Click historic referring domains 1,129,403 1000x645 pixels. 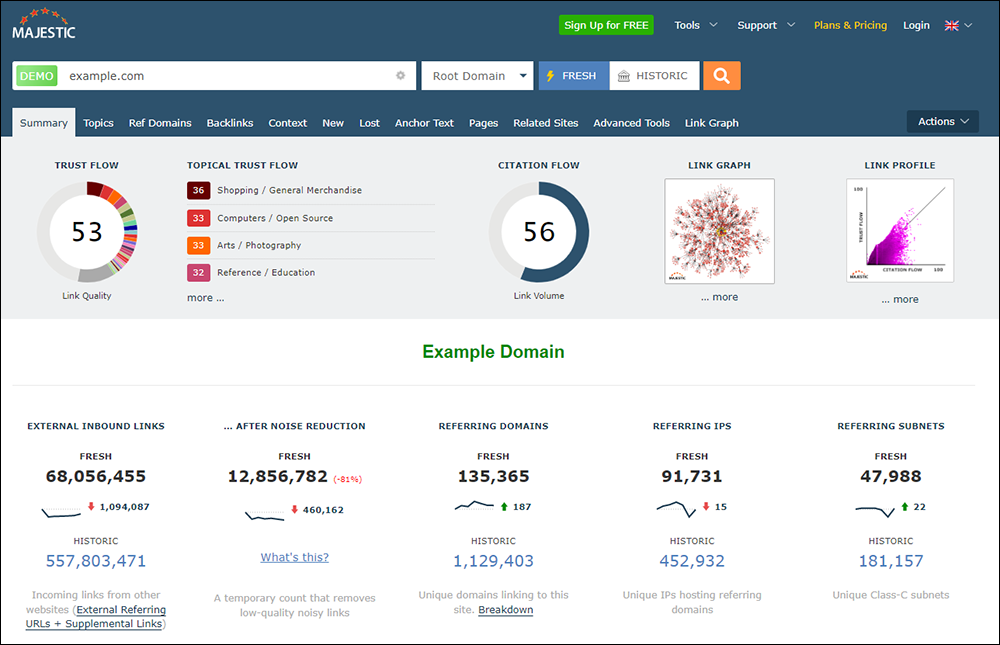click(x=493, y=561)
